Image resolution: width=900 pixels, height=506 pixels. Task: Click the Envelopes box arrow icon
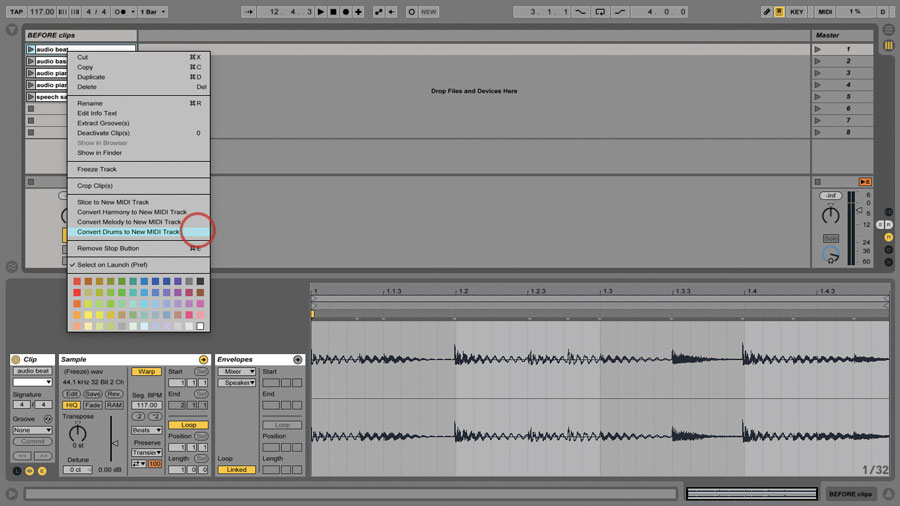297,359
